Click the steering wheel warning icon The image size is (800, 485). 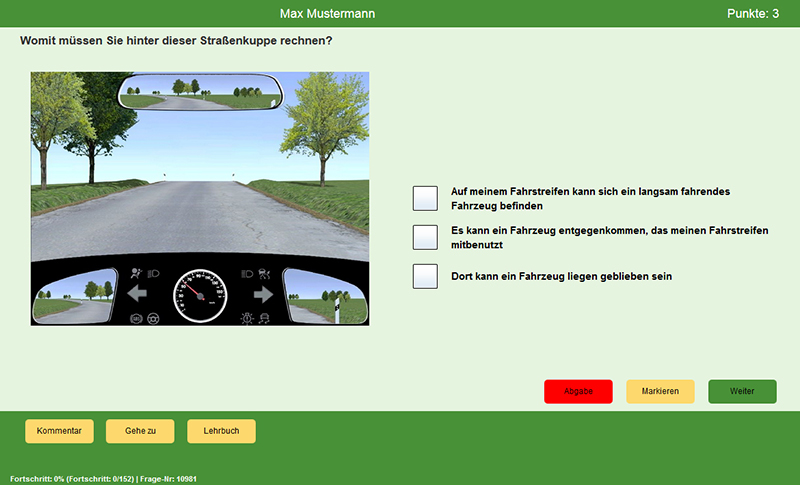pos(154,318)
